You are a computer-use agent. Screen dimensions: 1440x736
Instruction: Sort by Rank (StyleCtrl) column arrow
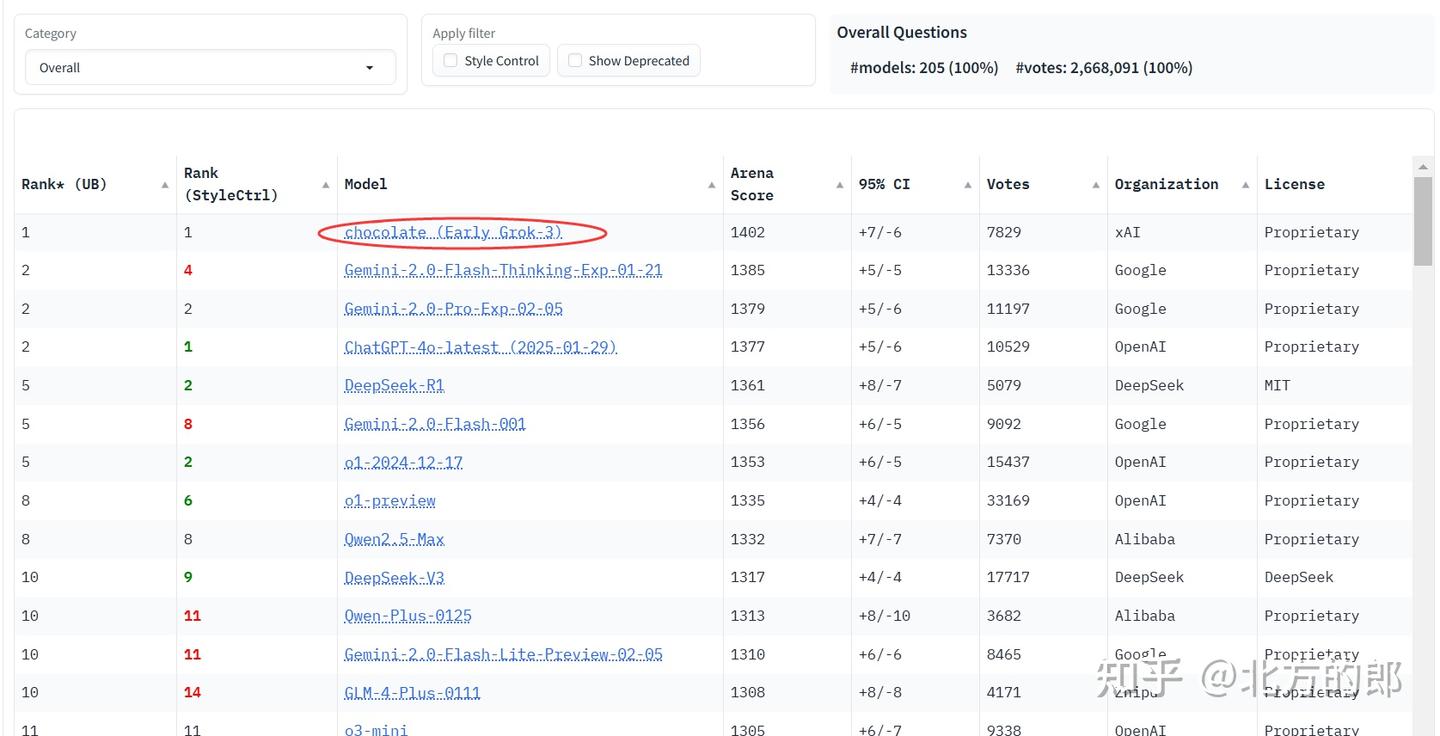click(326, 185)
